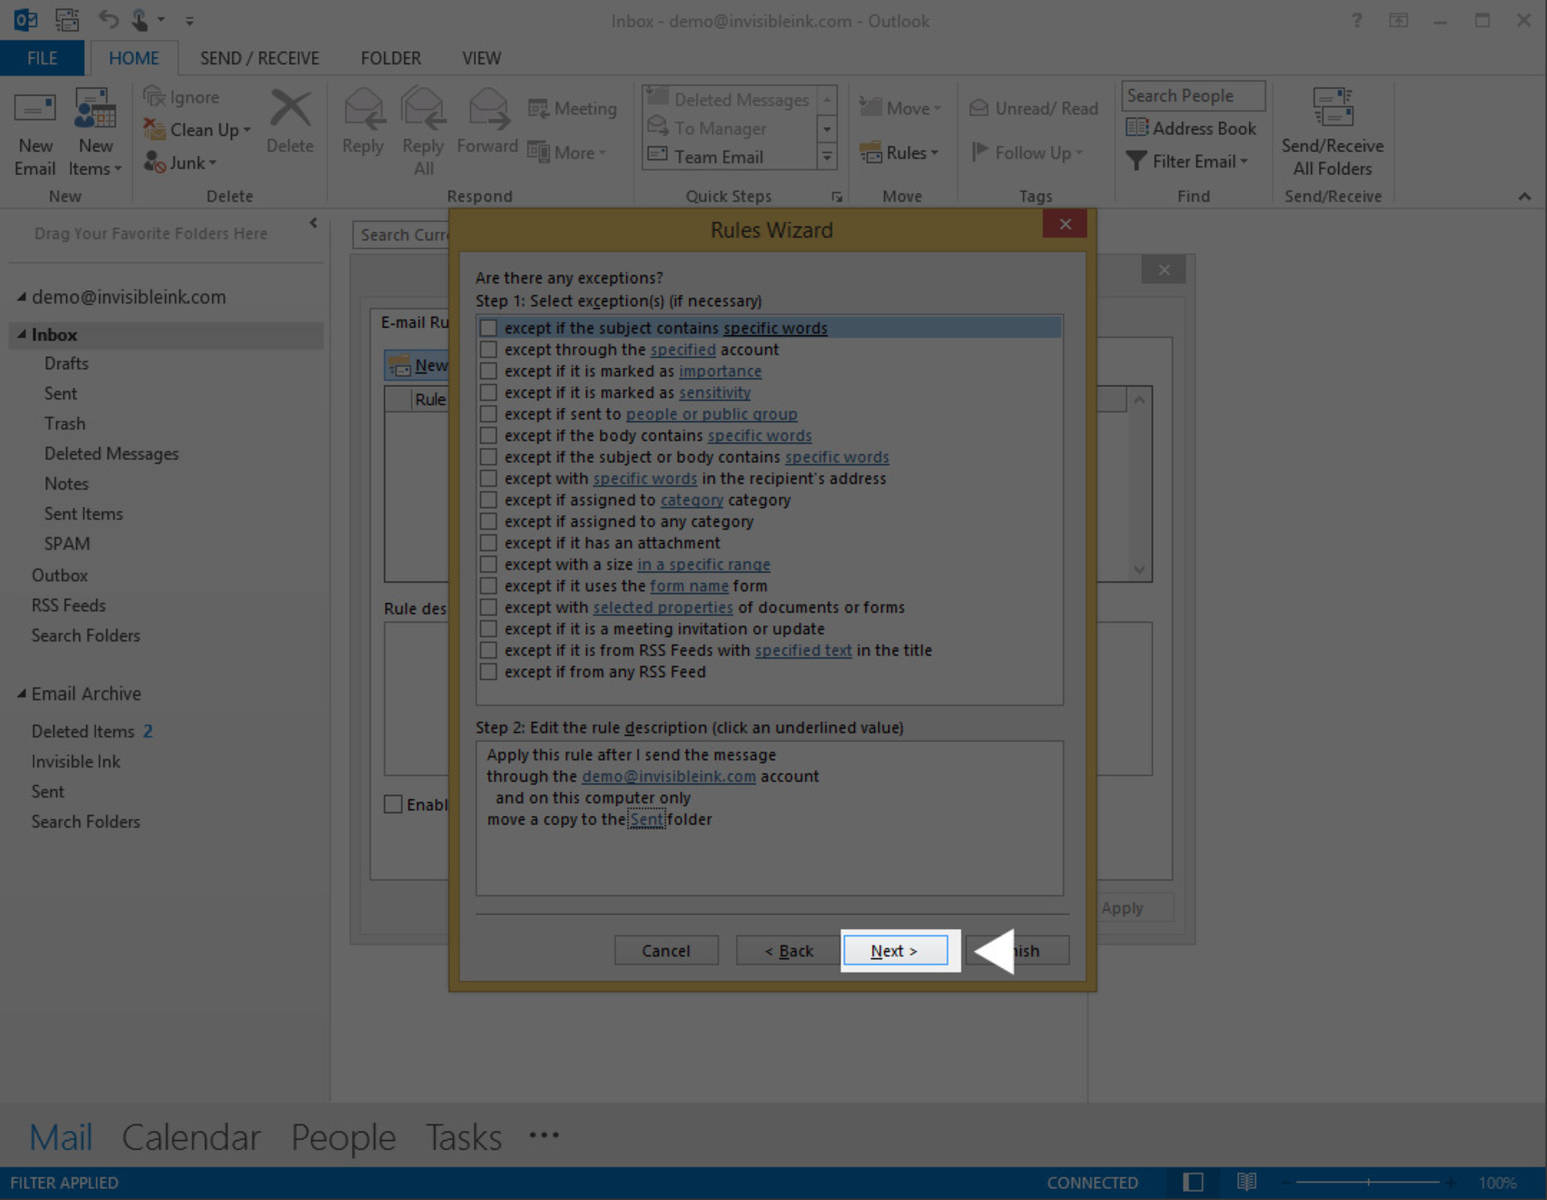Click the demo@invisibleink.com account link in rule description
Screen dimensions: 1547x1200
tap(669, 776)
